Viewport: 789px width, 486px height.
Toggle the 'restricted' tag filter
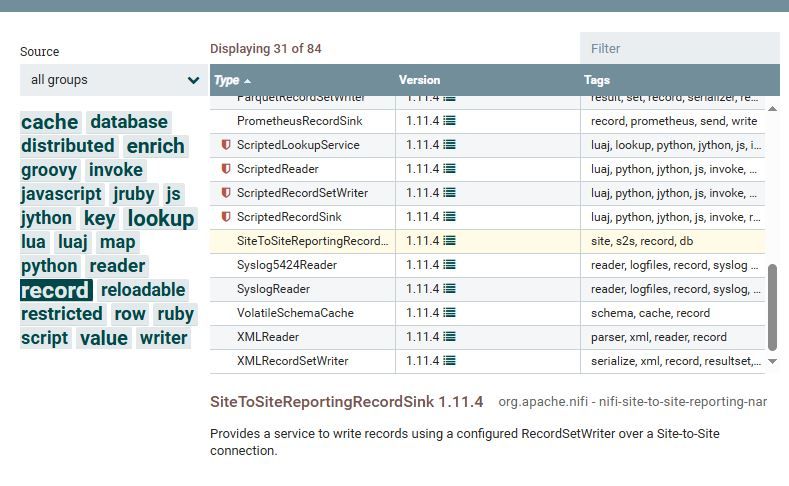point(61,314)
